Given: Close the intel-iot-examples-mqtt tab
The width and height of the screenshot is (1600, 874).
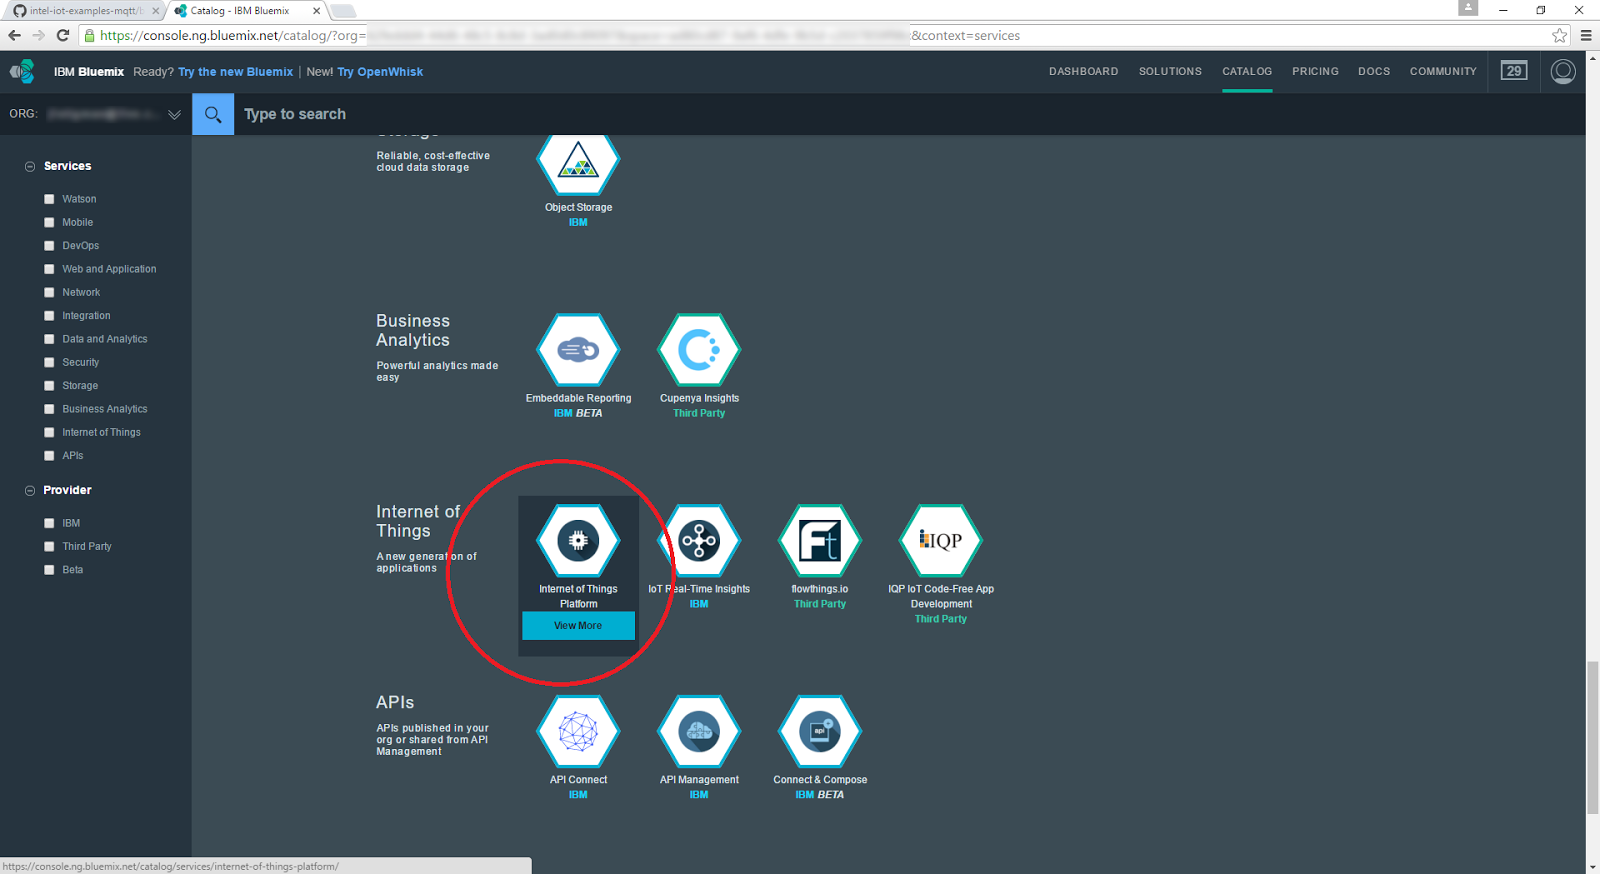Looking at the screenshot, I should point(155,11).
